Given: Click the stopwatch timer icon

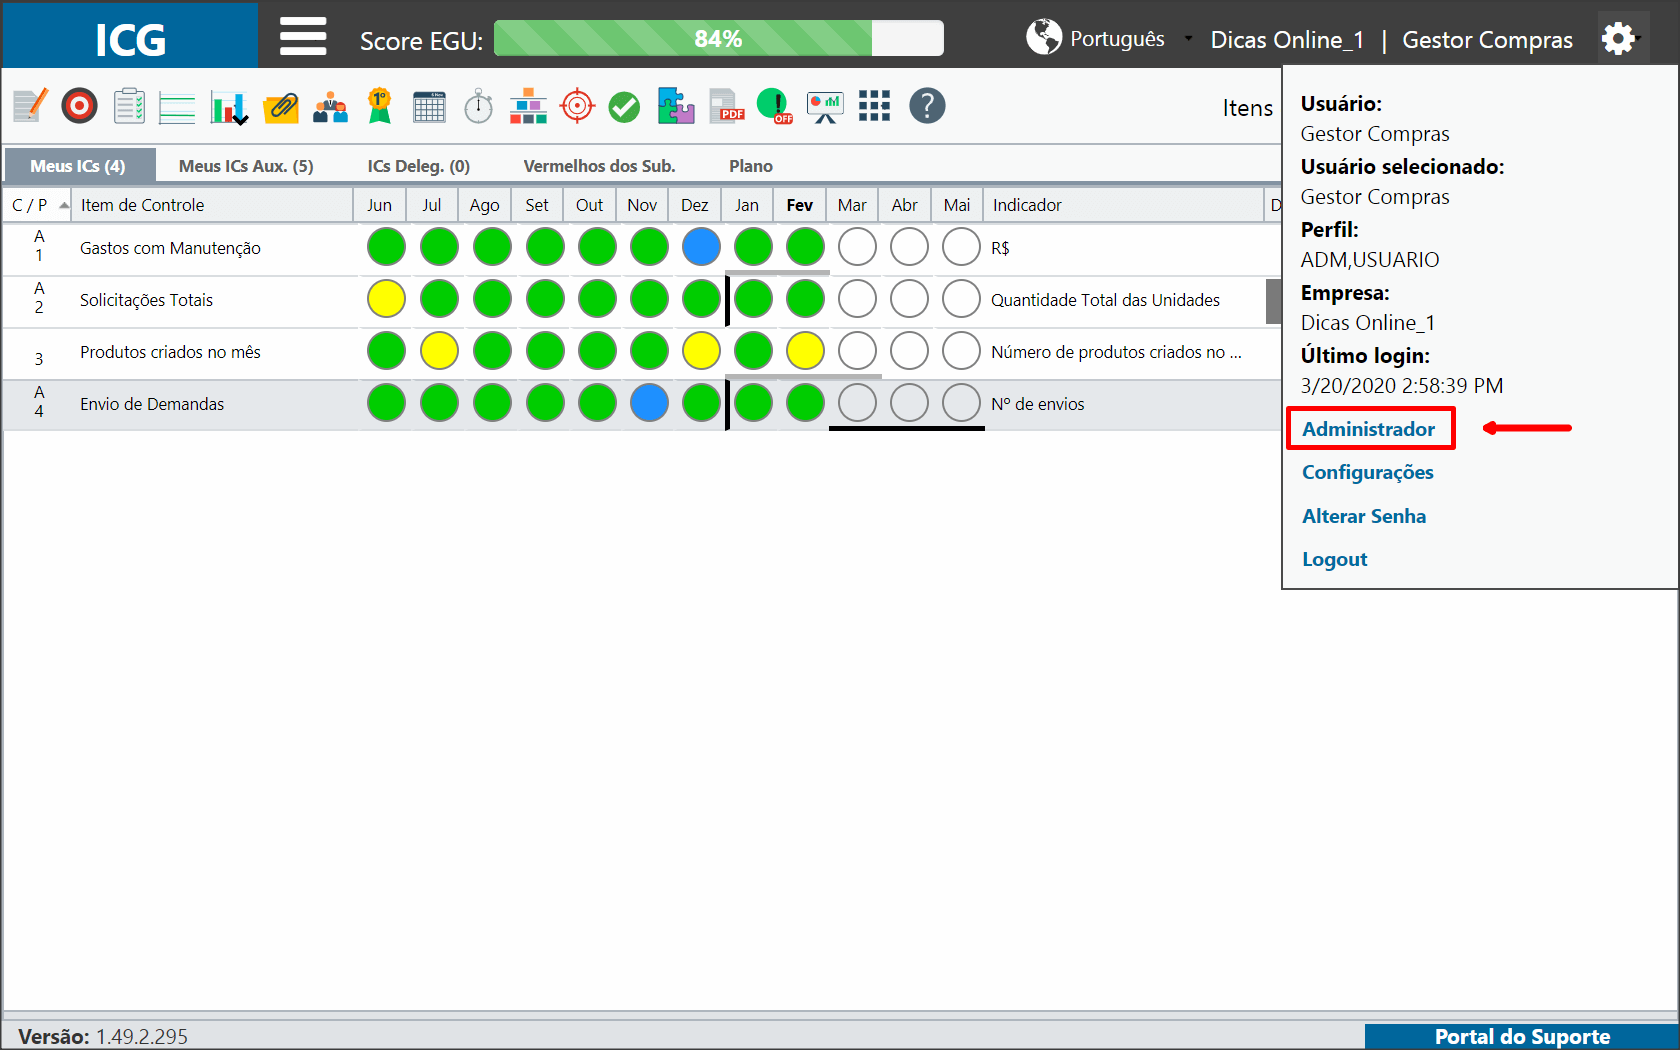Looking at the screenshot, I should click(479, 106).
